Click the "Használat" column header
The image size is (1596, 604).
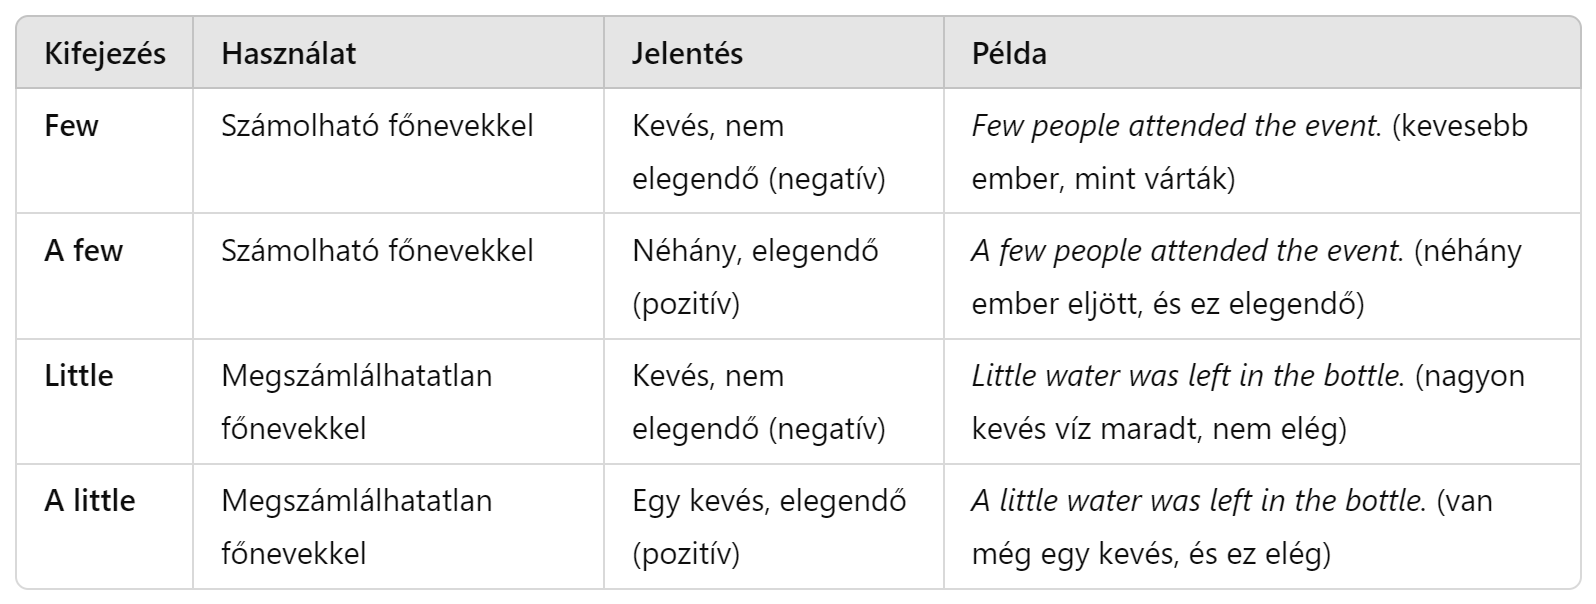tap(288, 53)
